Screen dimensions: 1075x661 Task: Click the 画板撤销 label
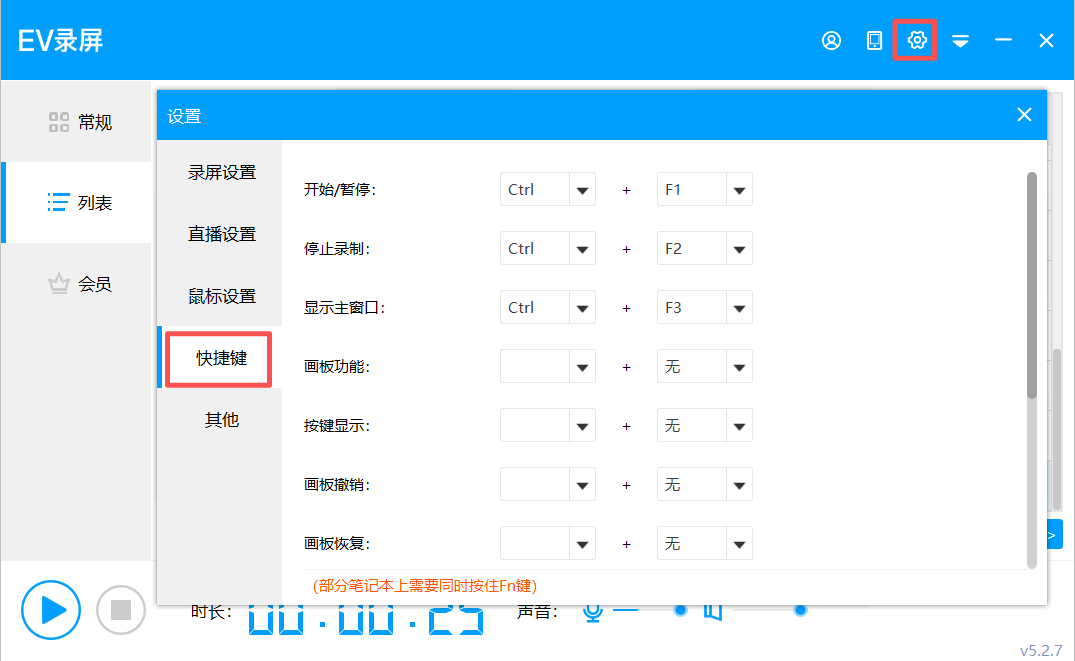pyautogui.click(x=337, y=485)
